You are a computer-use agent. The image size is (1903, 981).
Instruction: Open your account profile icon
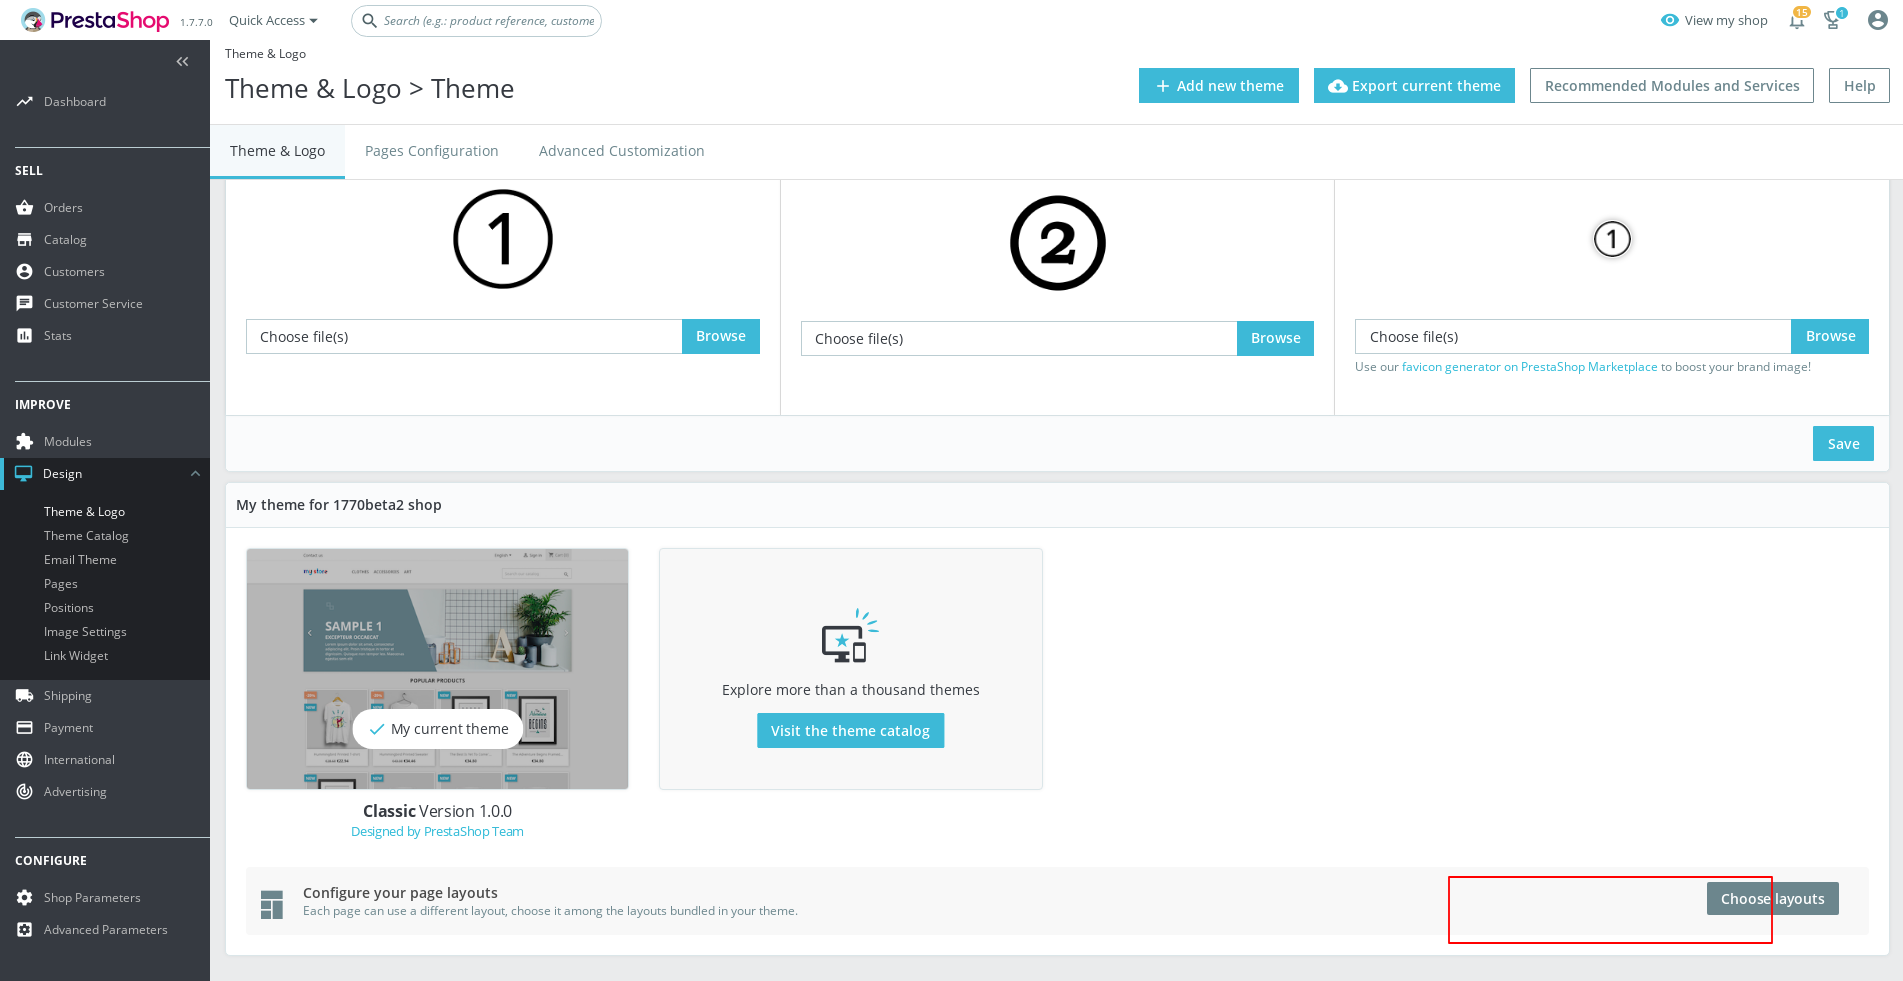coord(1877,19)
